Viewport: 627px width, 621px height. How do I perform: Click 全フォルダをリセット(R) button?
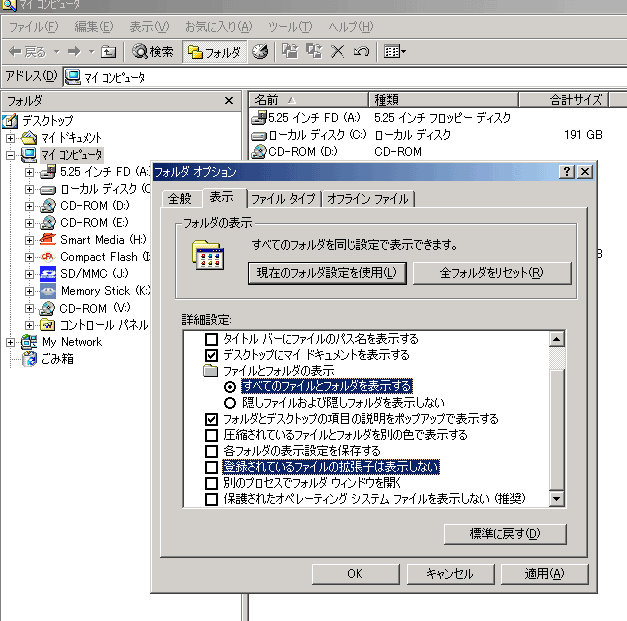point(492,273)
